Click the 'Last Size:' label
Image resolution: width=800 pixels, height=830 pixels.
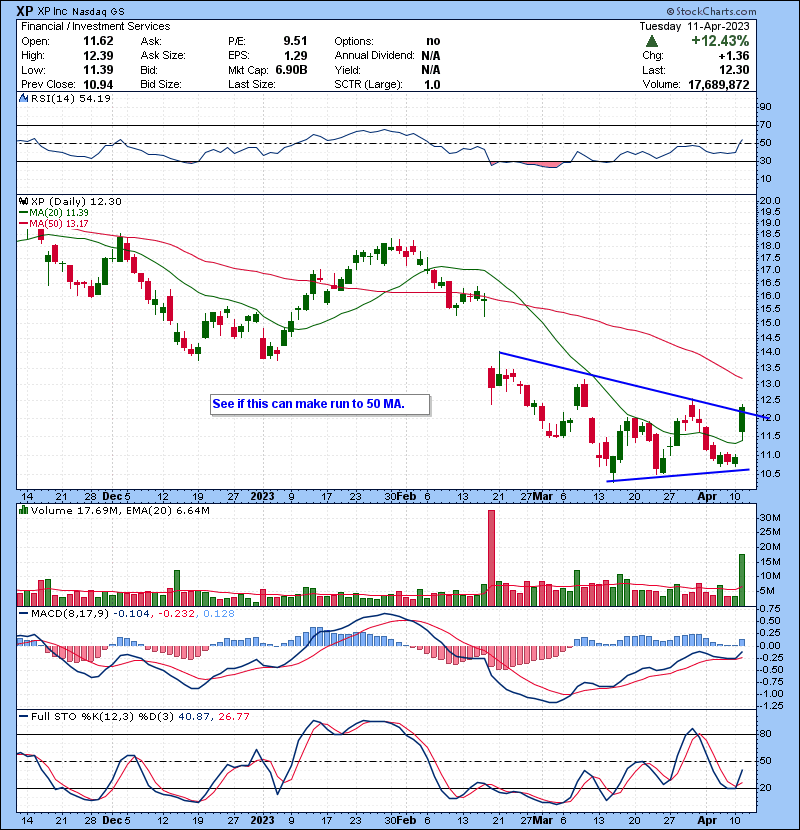coord(251,85)
